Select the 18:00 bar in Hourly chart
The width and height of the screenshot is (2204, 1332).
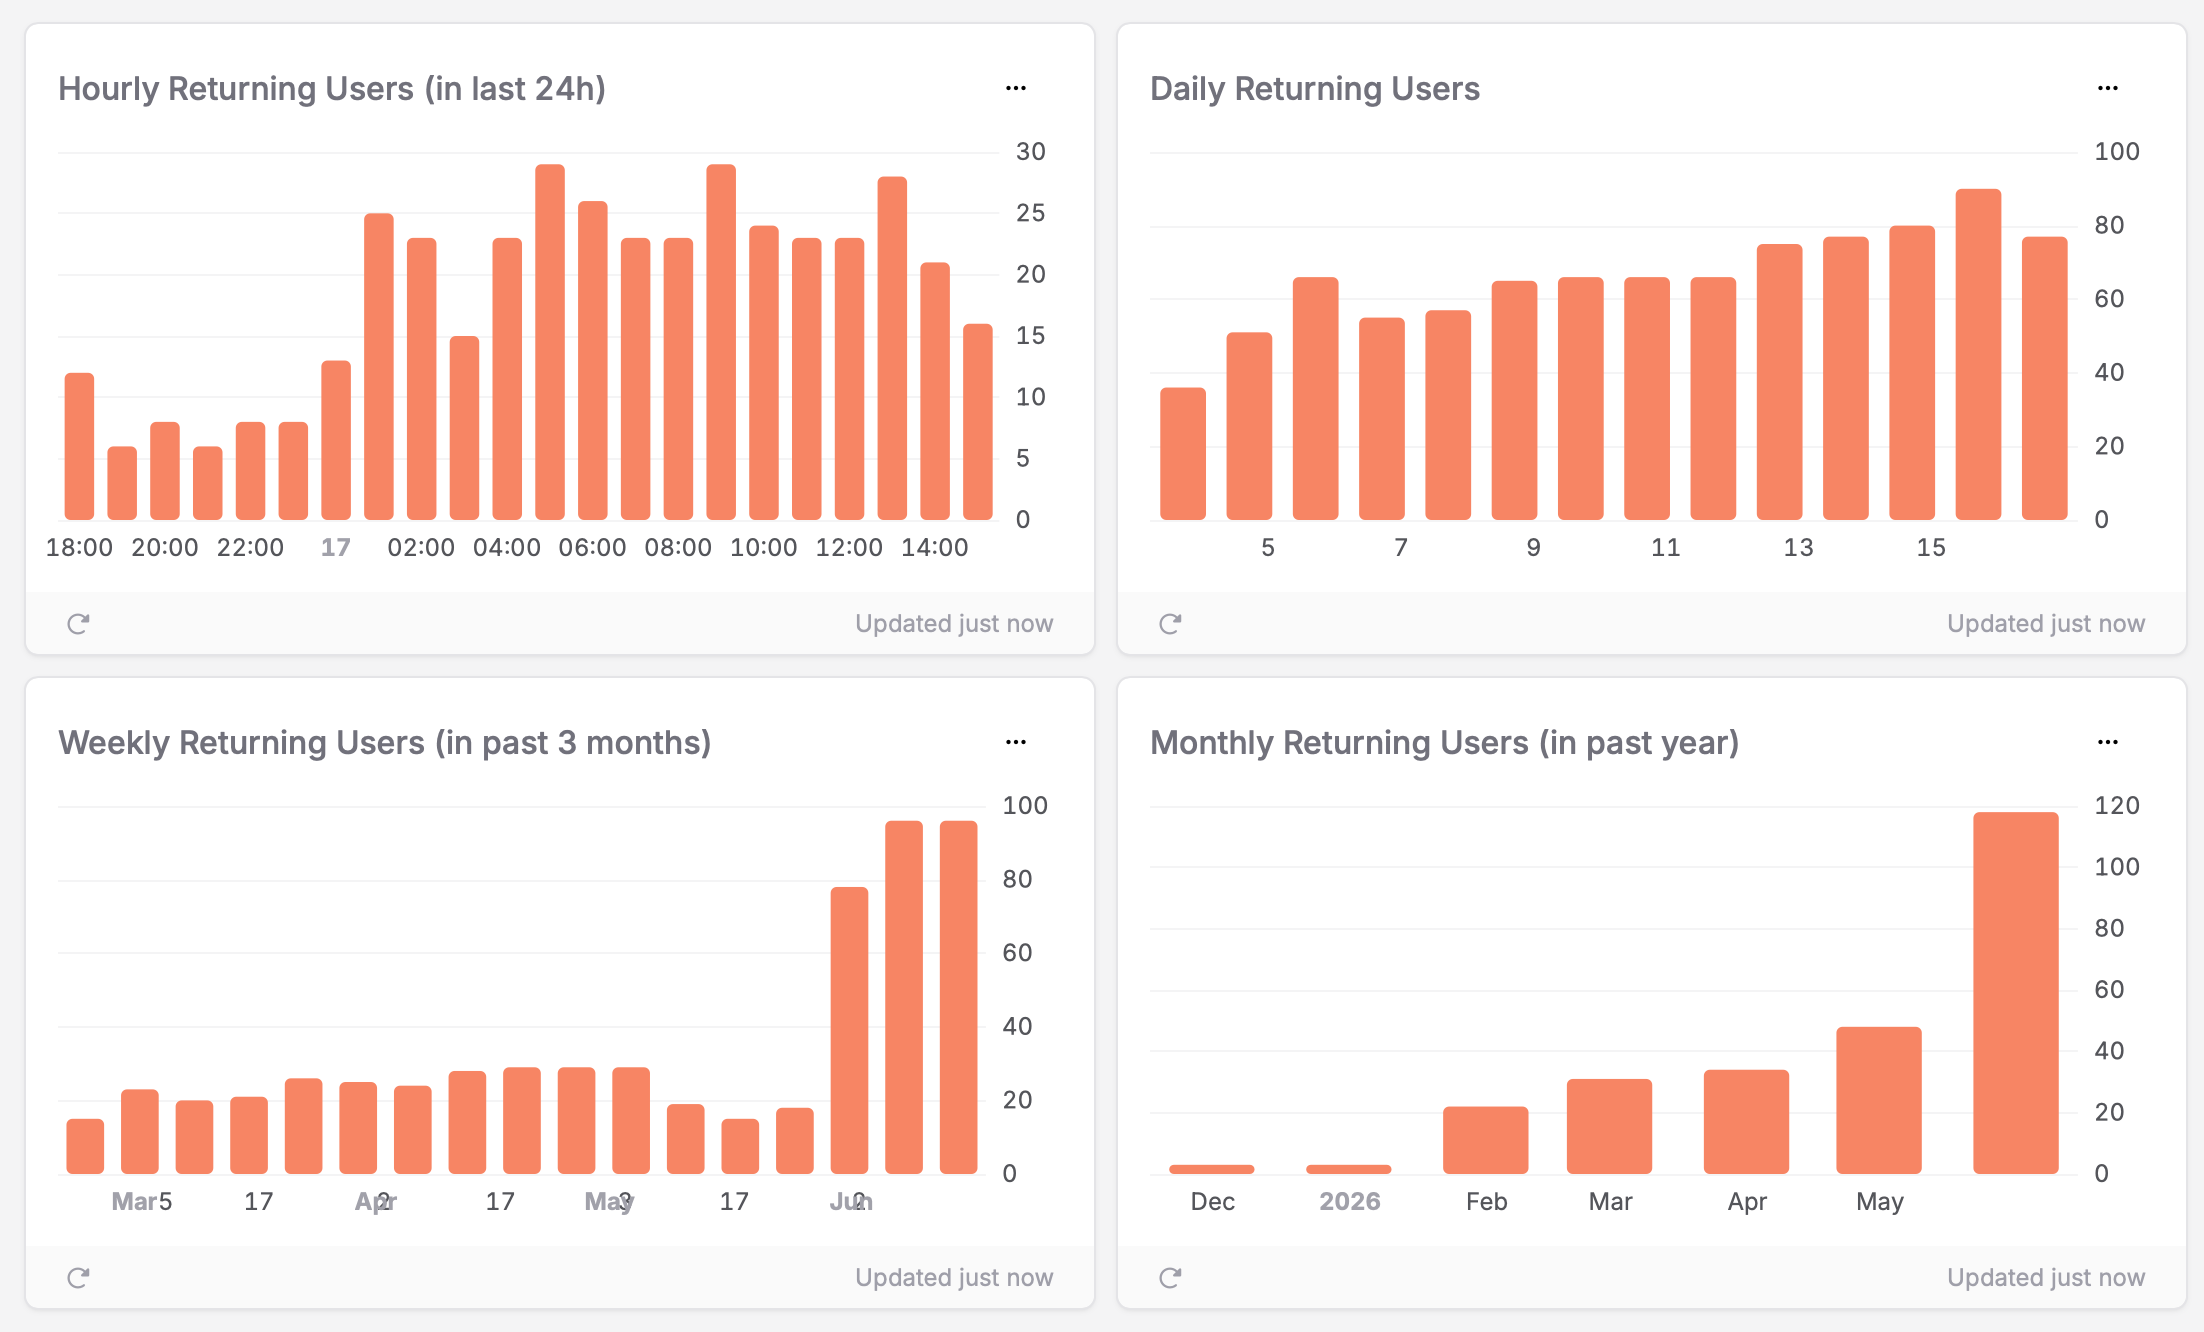[x=79, y=446]
